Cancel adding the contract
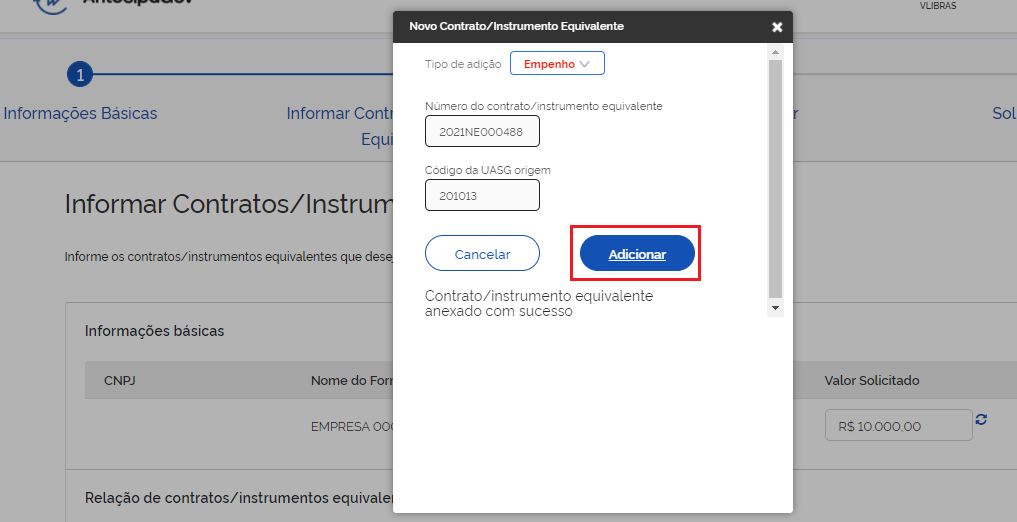 tap(482, 254)
